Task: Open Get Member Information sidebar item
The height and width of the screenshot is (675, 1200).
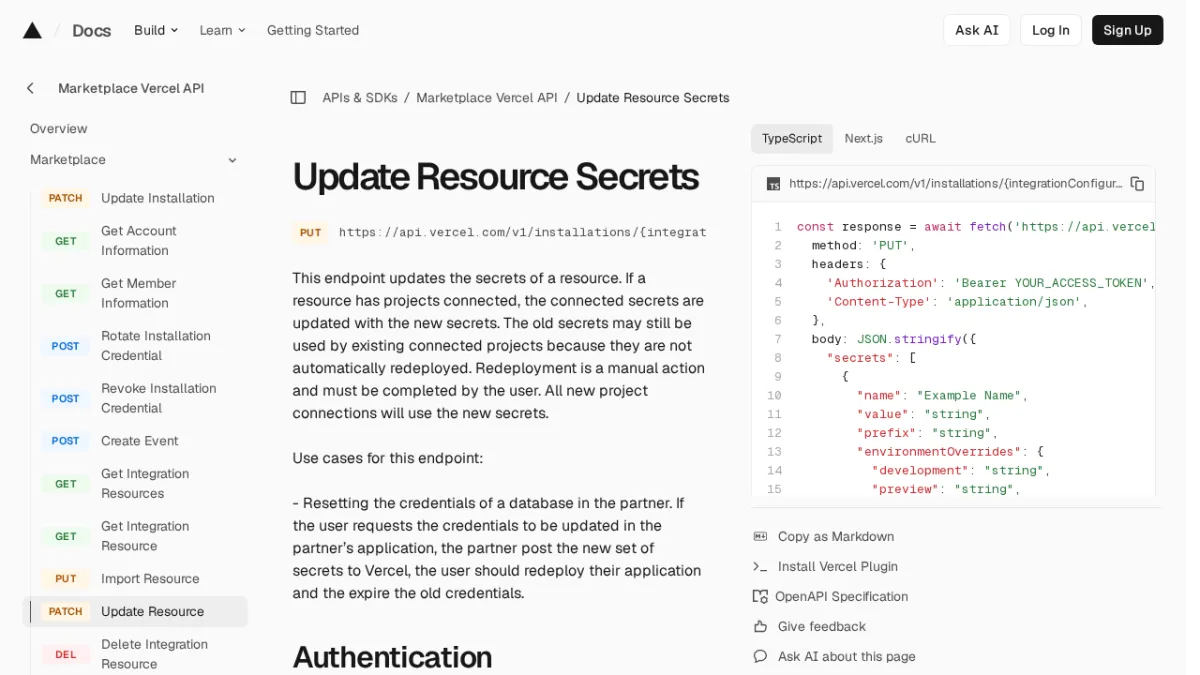Action: coord(139,293)
